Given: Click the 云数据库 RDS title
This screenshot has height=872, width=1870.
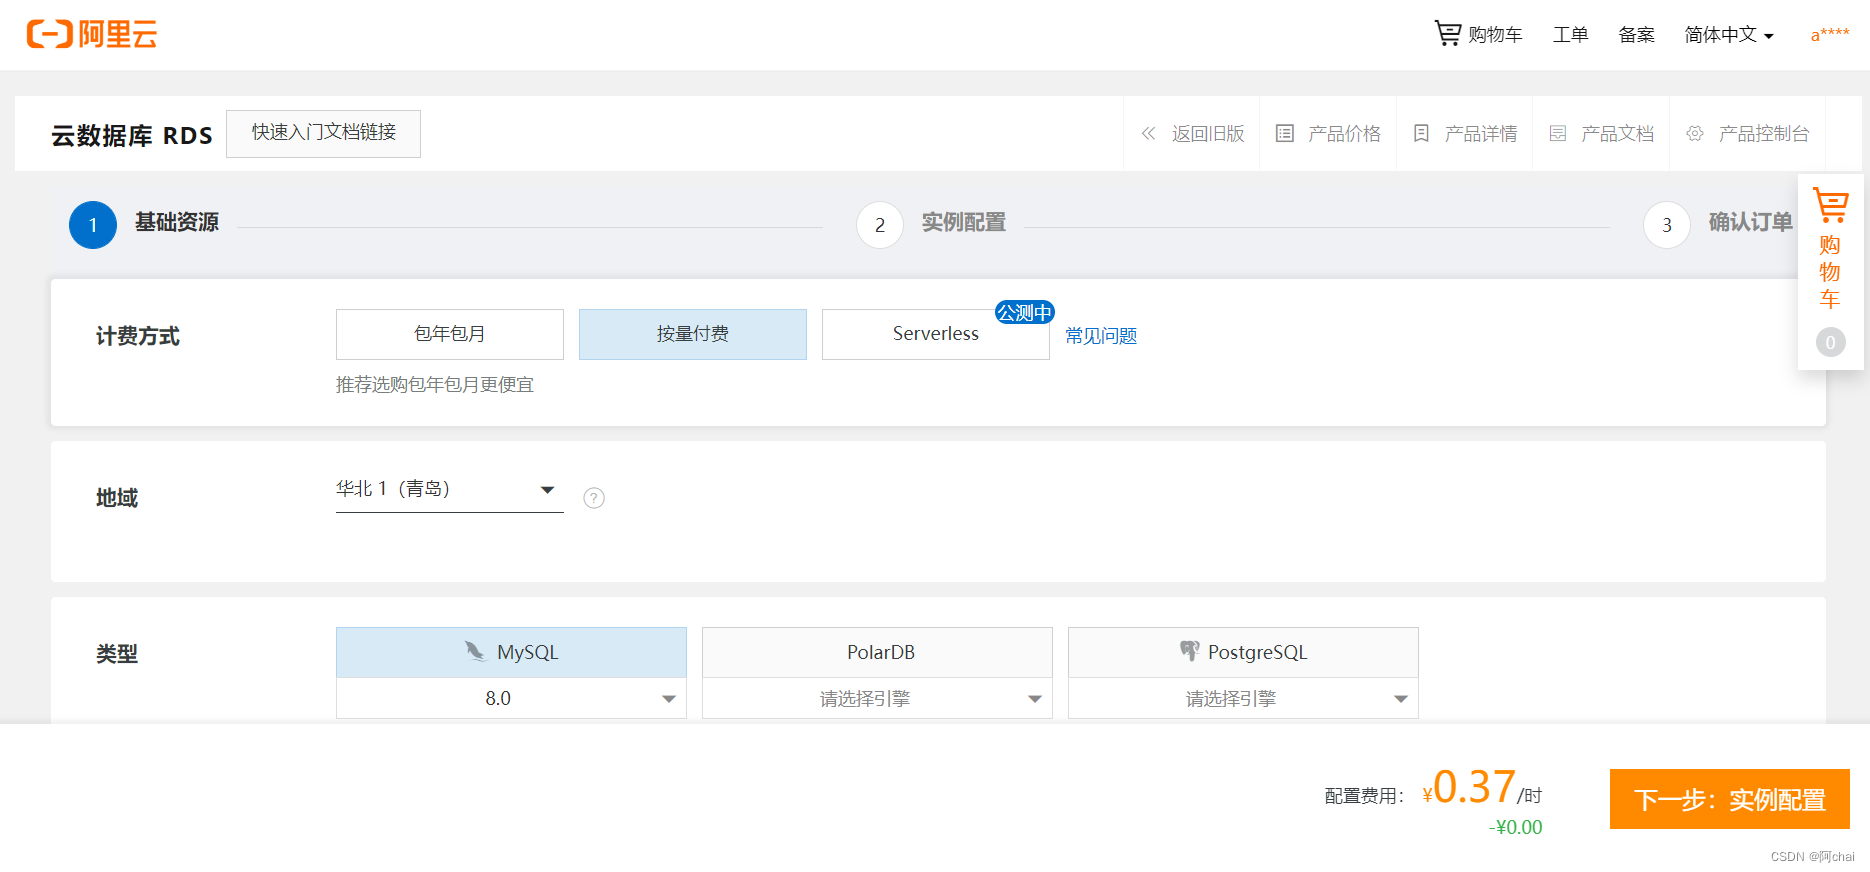Looking at the screenshot, I should pos(132,135).
